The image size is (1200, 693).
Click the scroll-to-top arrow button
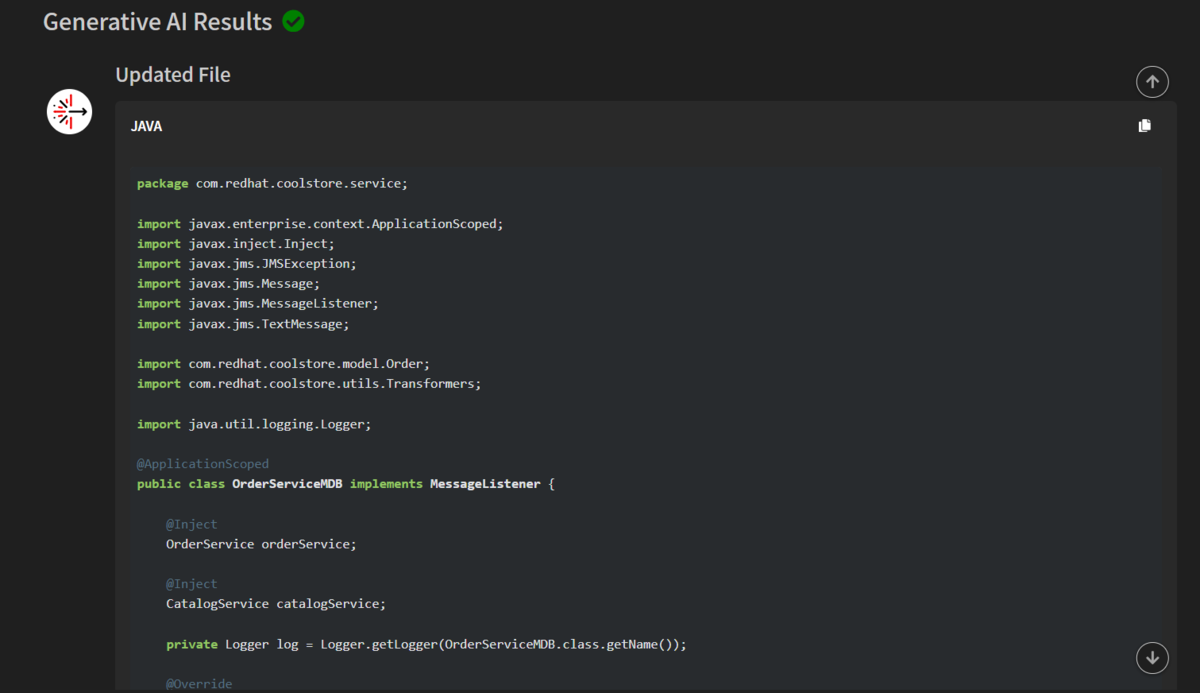point(1152,82)
